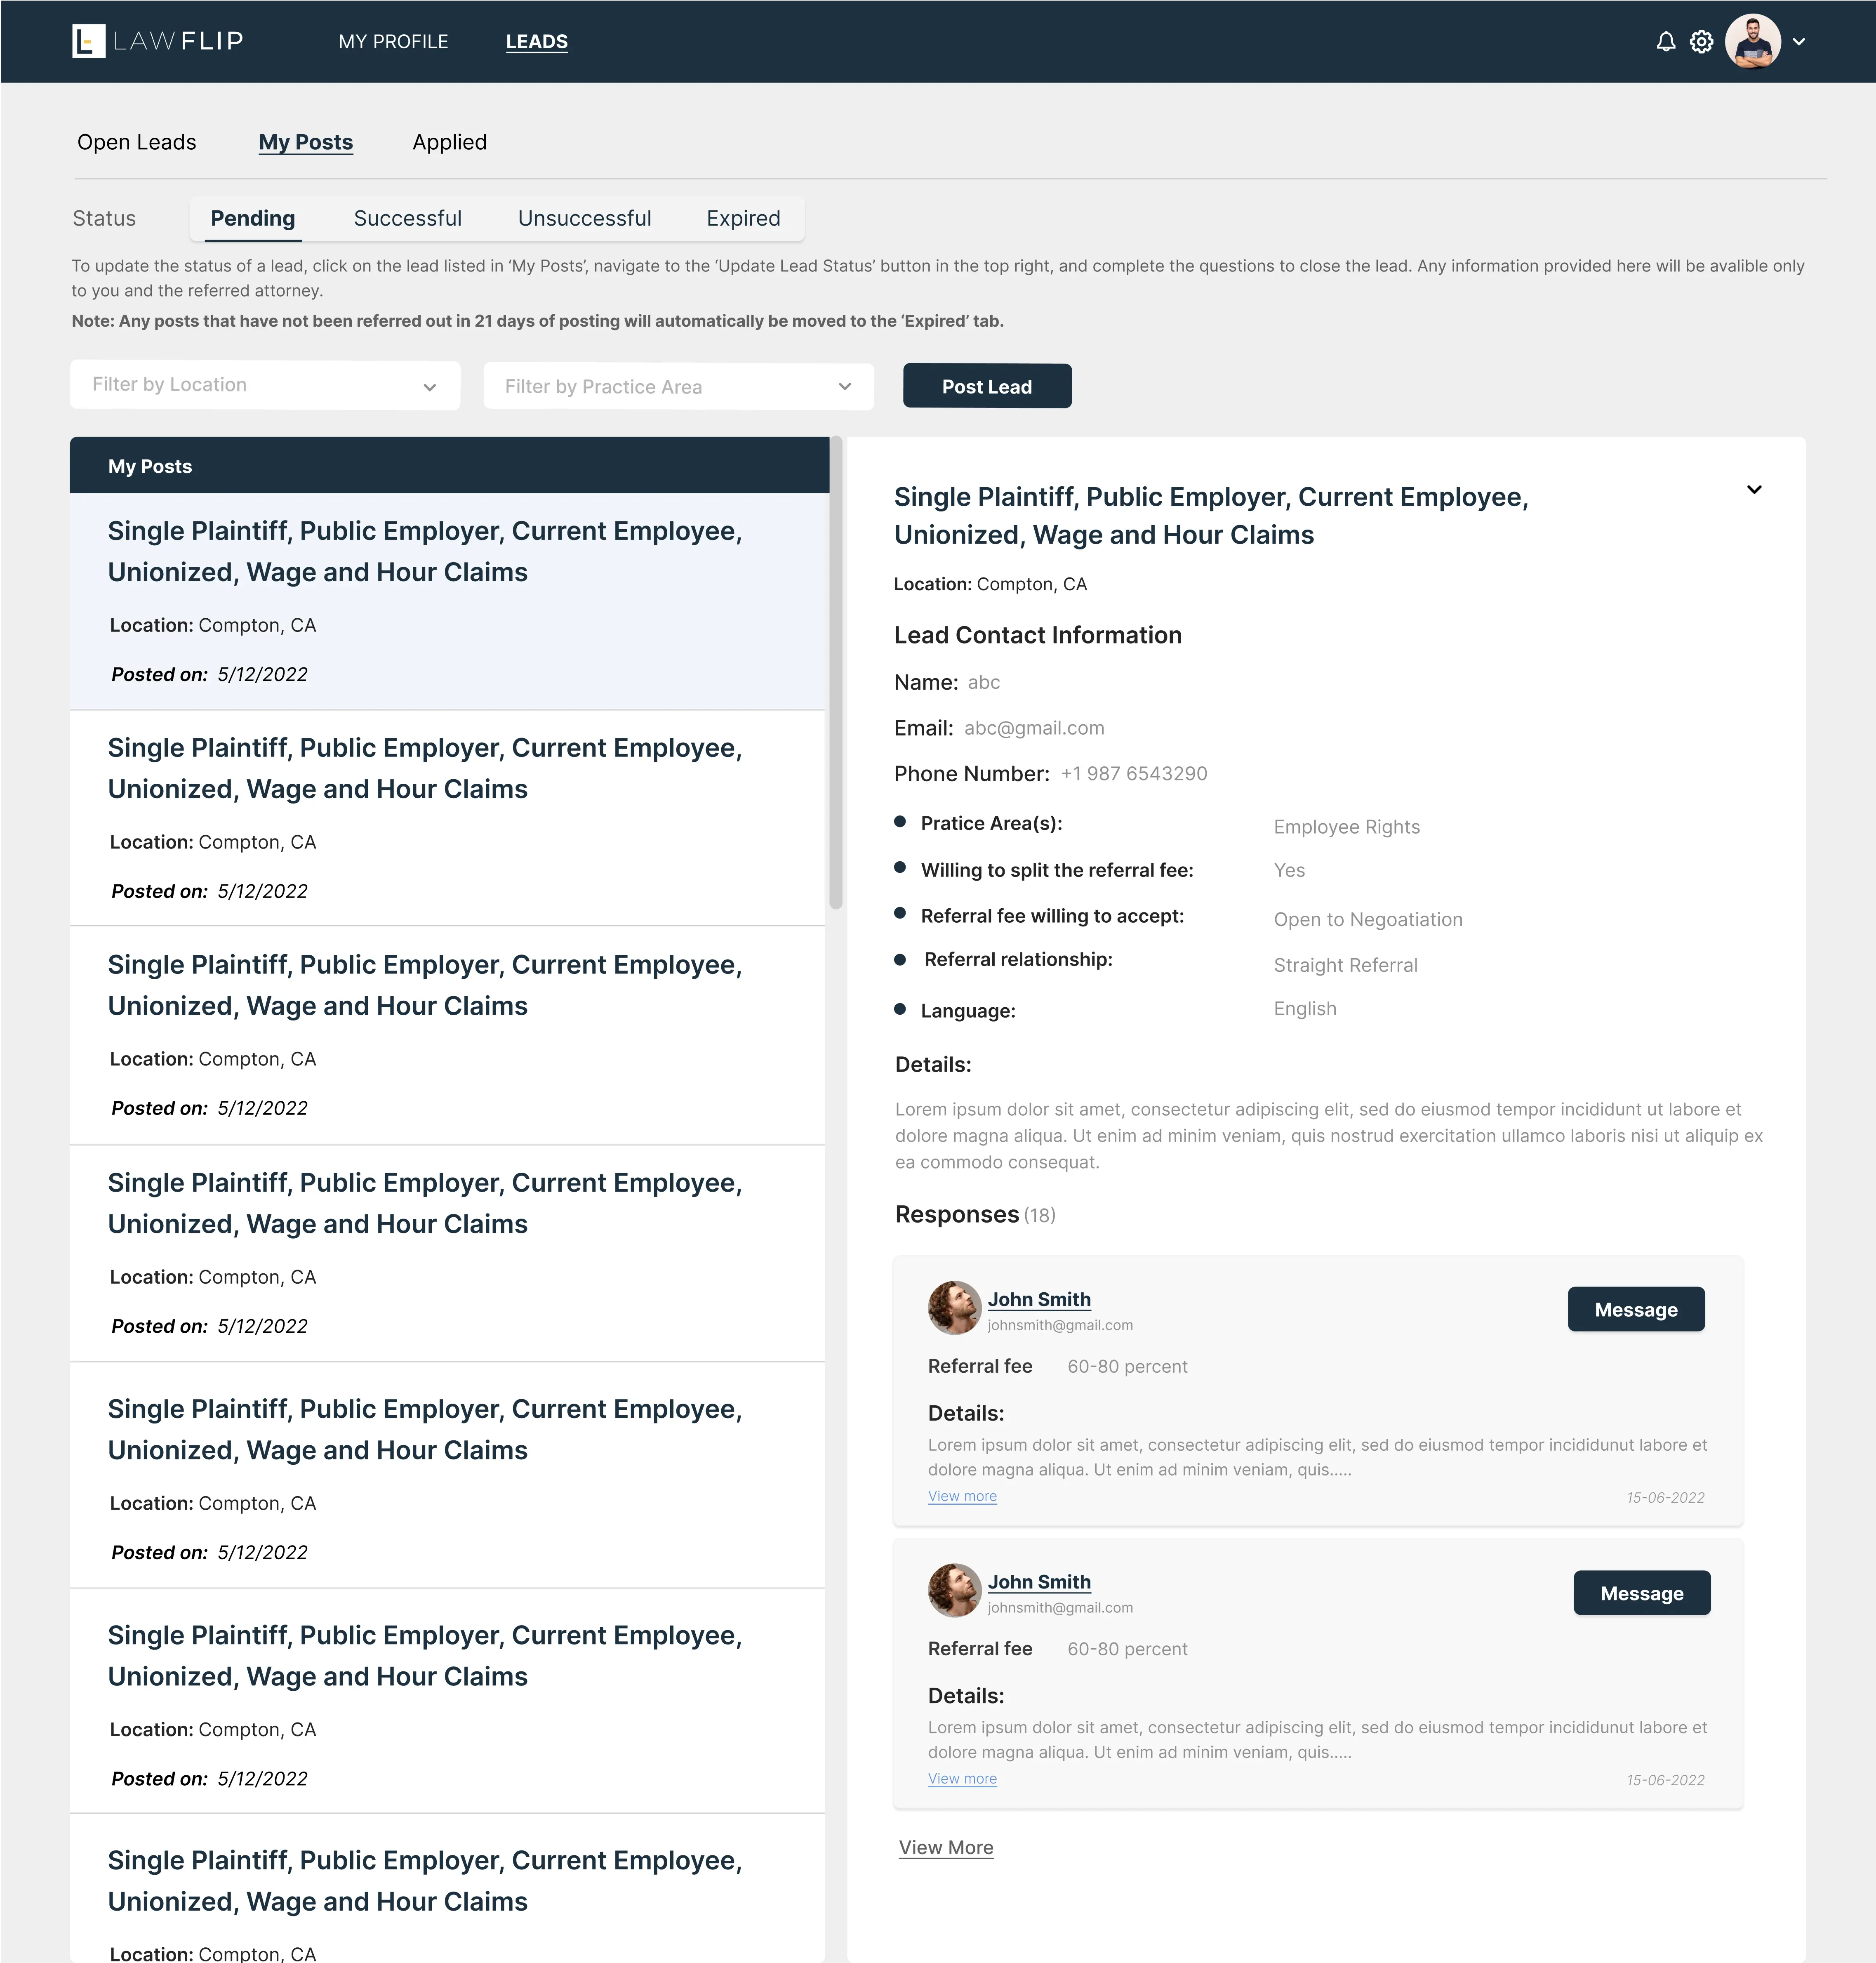Click the LawFlip logo
The image size is (1876, 1963).
point(158,41)
